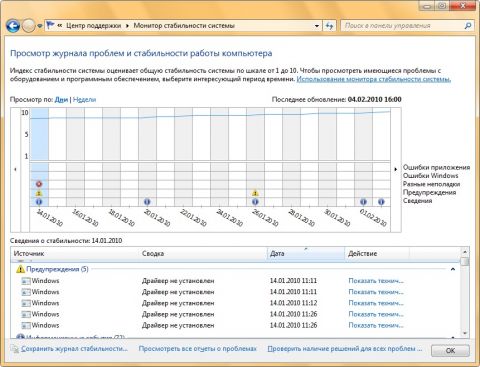Screen dimensions: 480x367
Task: Collapse the Предупреждения (5) group
Action: pos(453,269)
